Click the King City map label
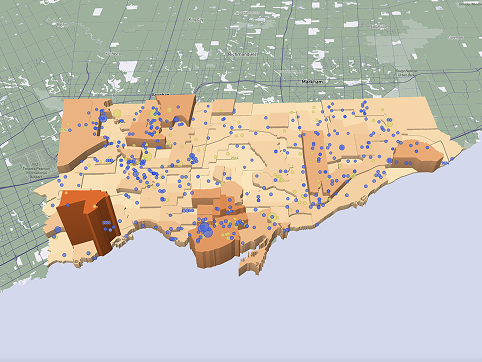Screen dimensions: 482x362 tap(196, 20)
